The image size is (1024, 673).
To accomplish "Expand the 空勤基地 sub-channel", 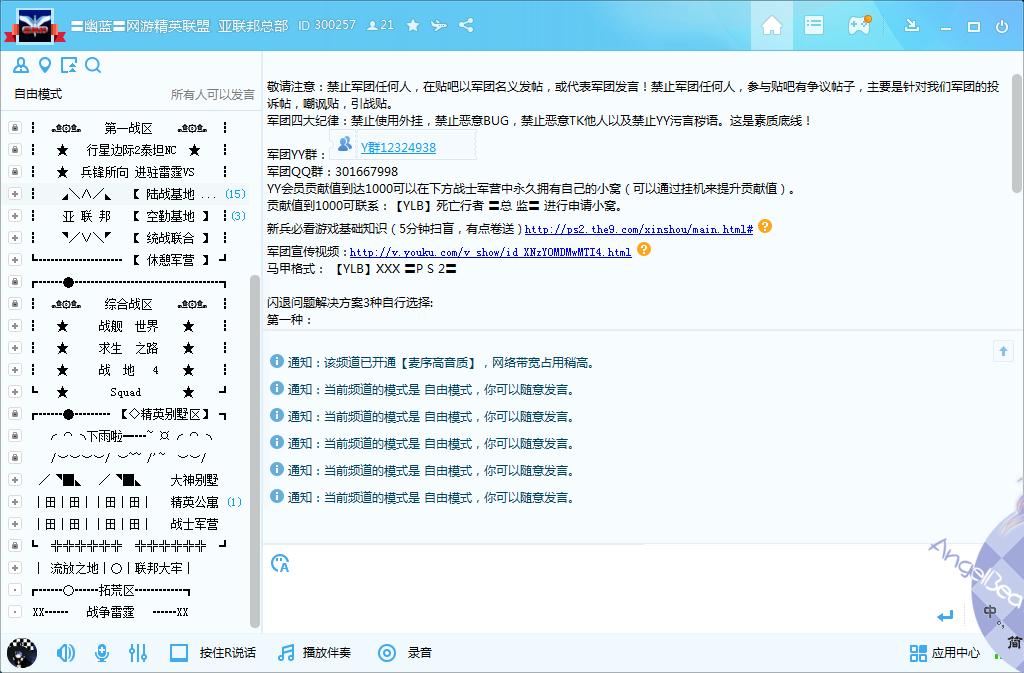I will pos(14,216).
